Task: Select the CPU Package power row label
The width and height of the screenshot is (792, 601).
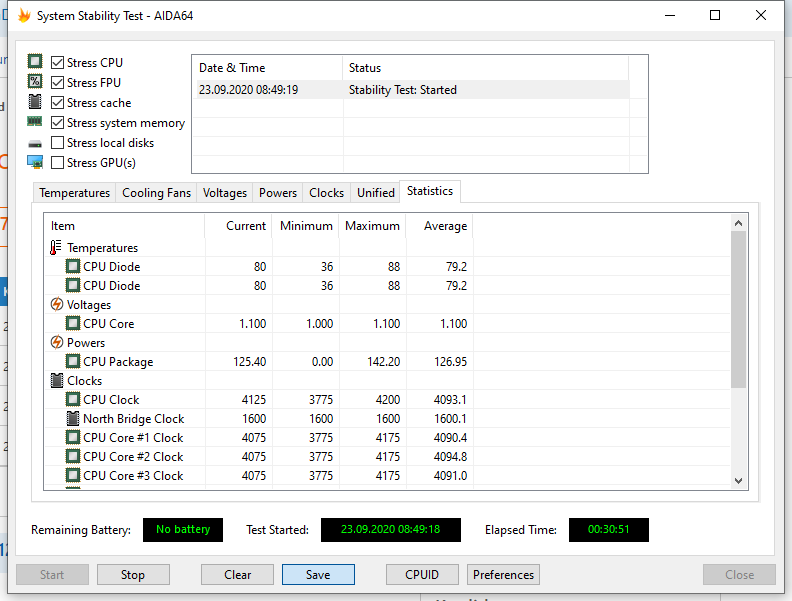Action: (x=118, y=362)
